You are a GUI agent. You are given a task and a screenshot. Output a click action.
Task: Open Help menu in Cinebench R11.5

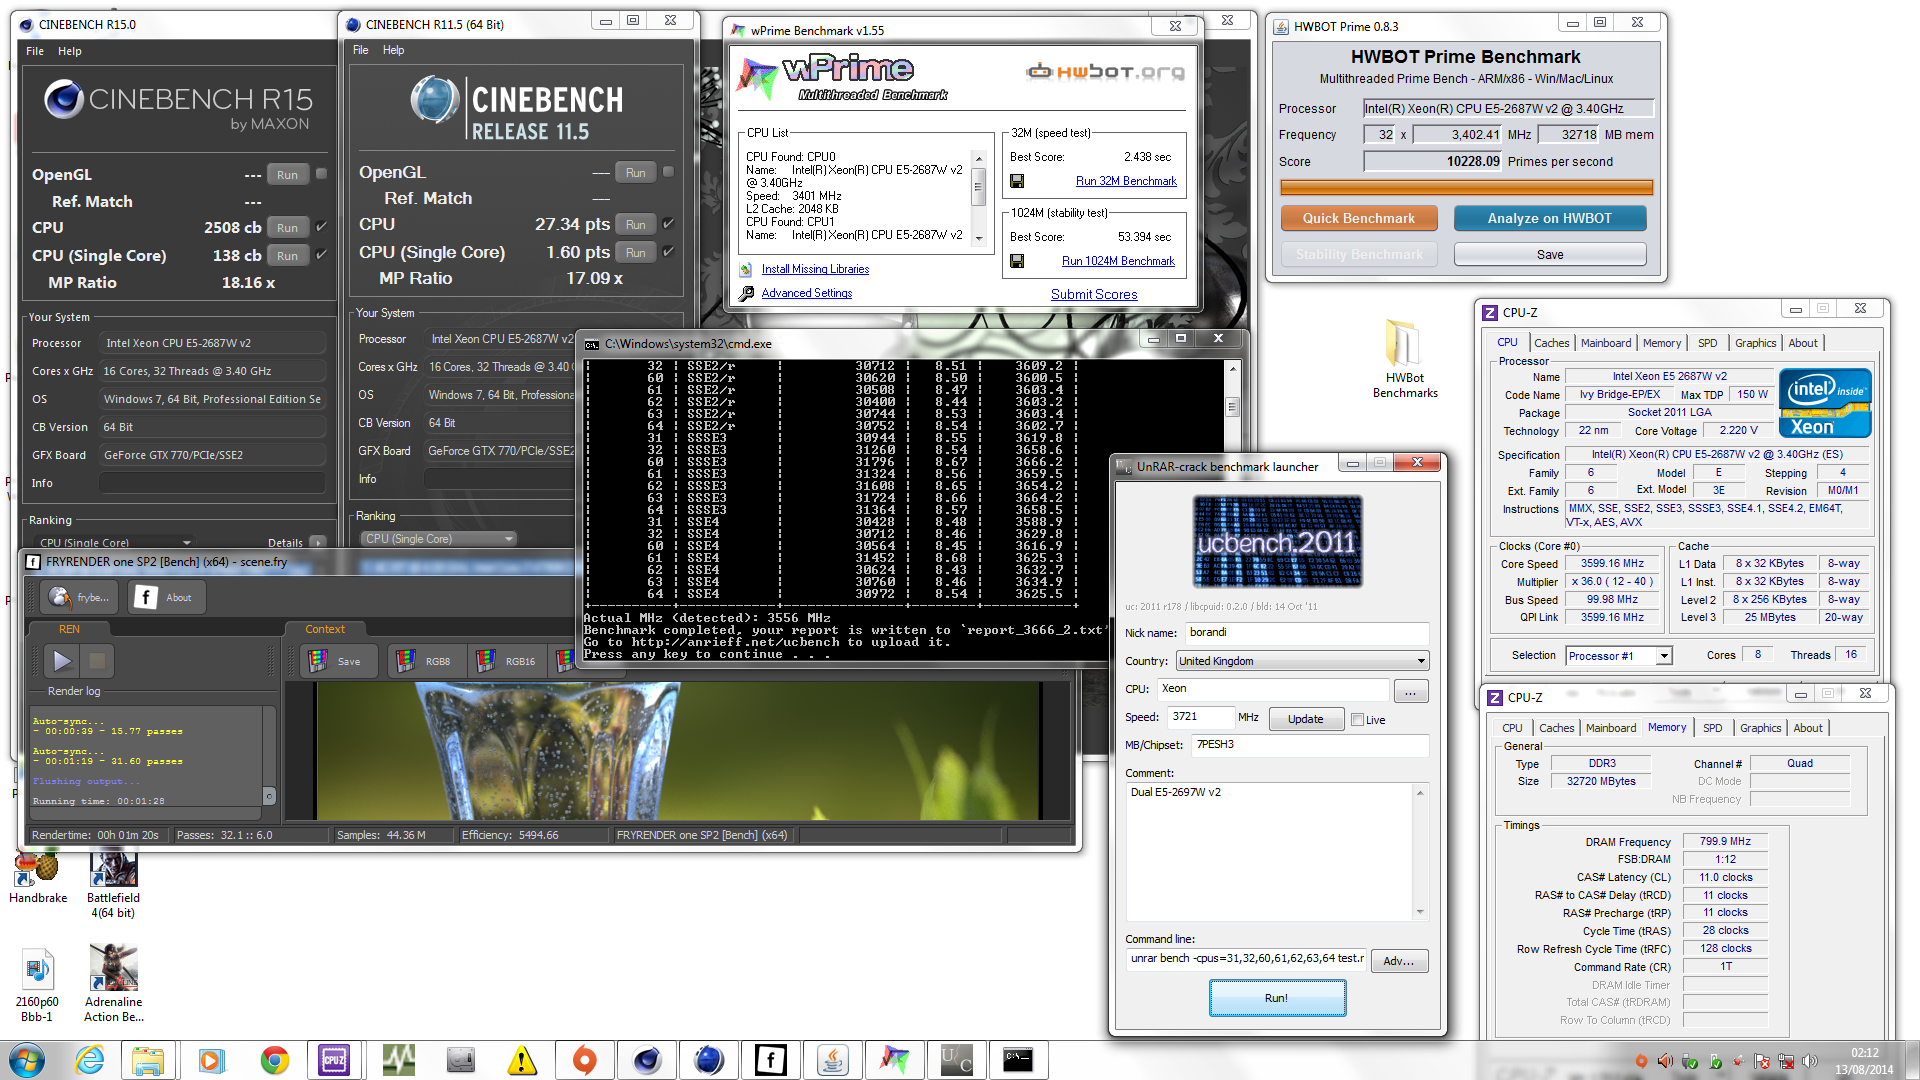[x=393, y=50]
